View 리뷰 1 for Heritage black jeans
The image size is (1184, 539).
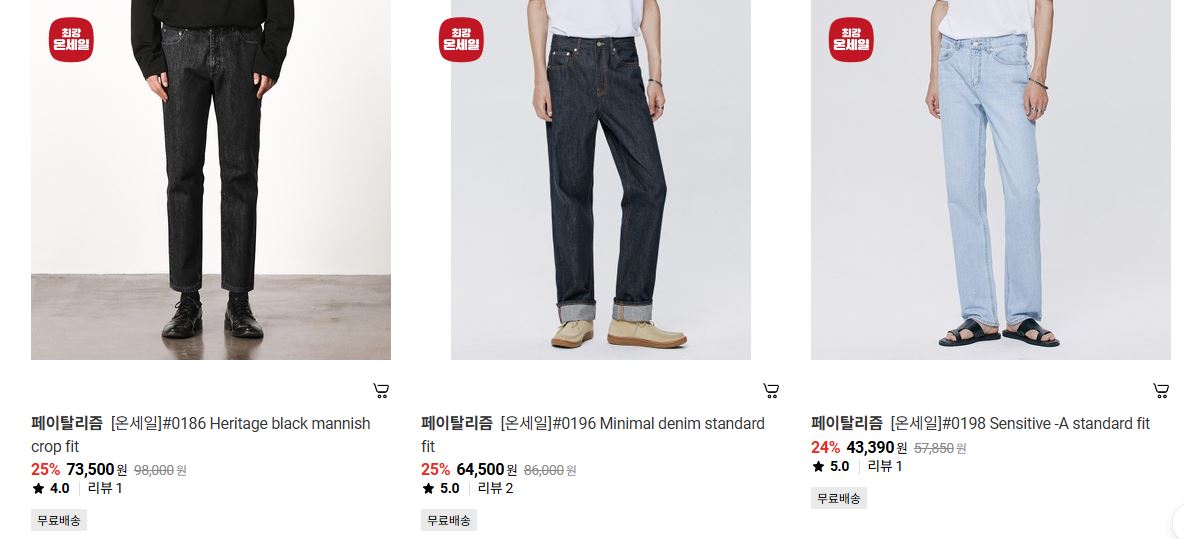[105, 488]
